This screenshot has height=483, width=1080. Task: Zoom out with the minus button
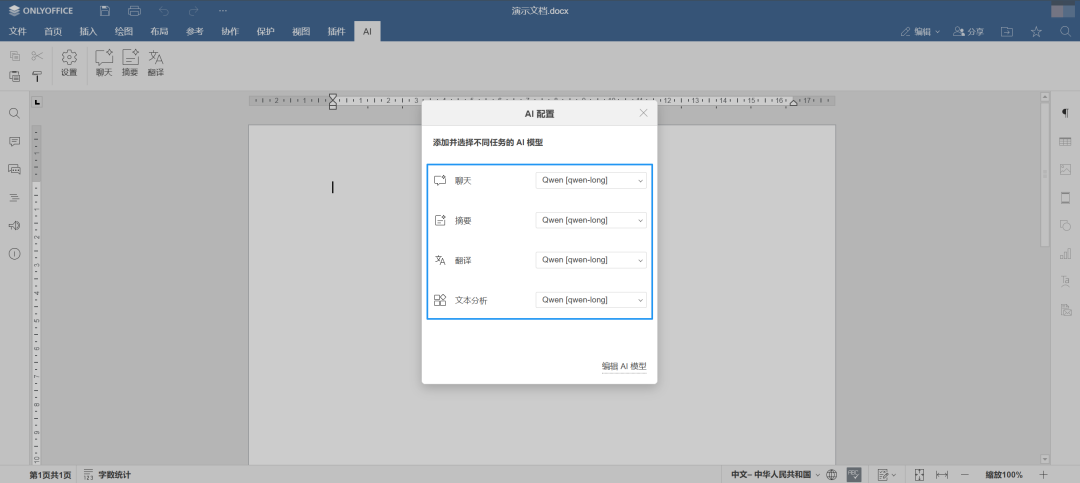tap(965, 475)
